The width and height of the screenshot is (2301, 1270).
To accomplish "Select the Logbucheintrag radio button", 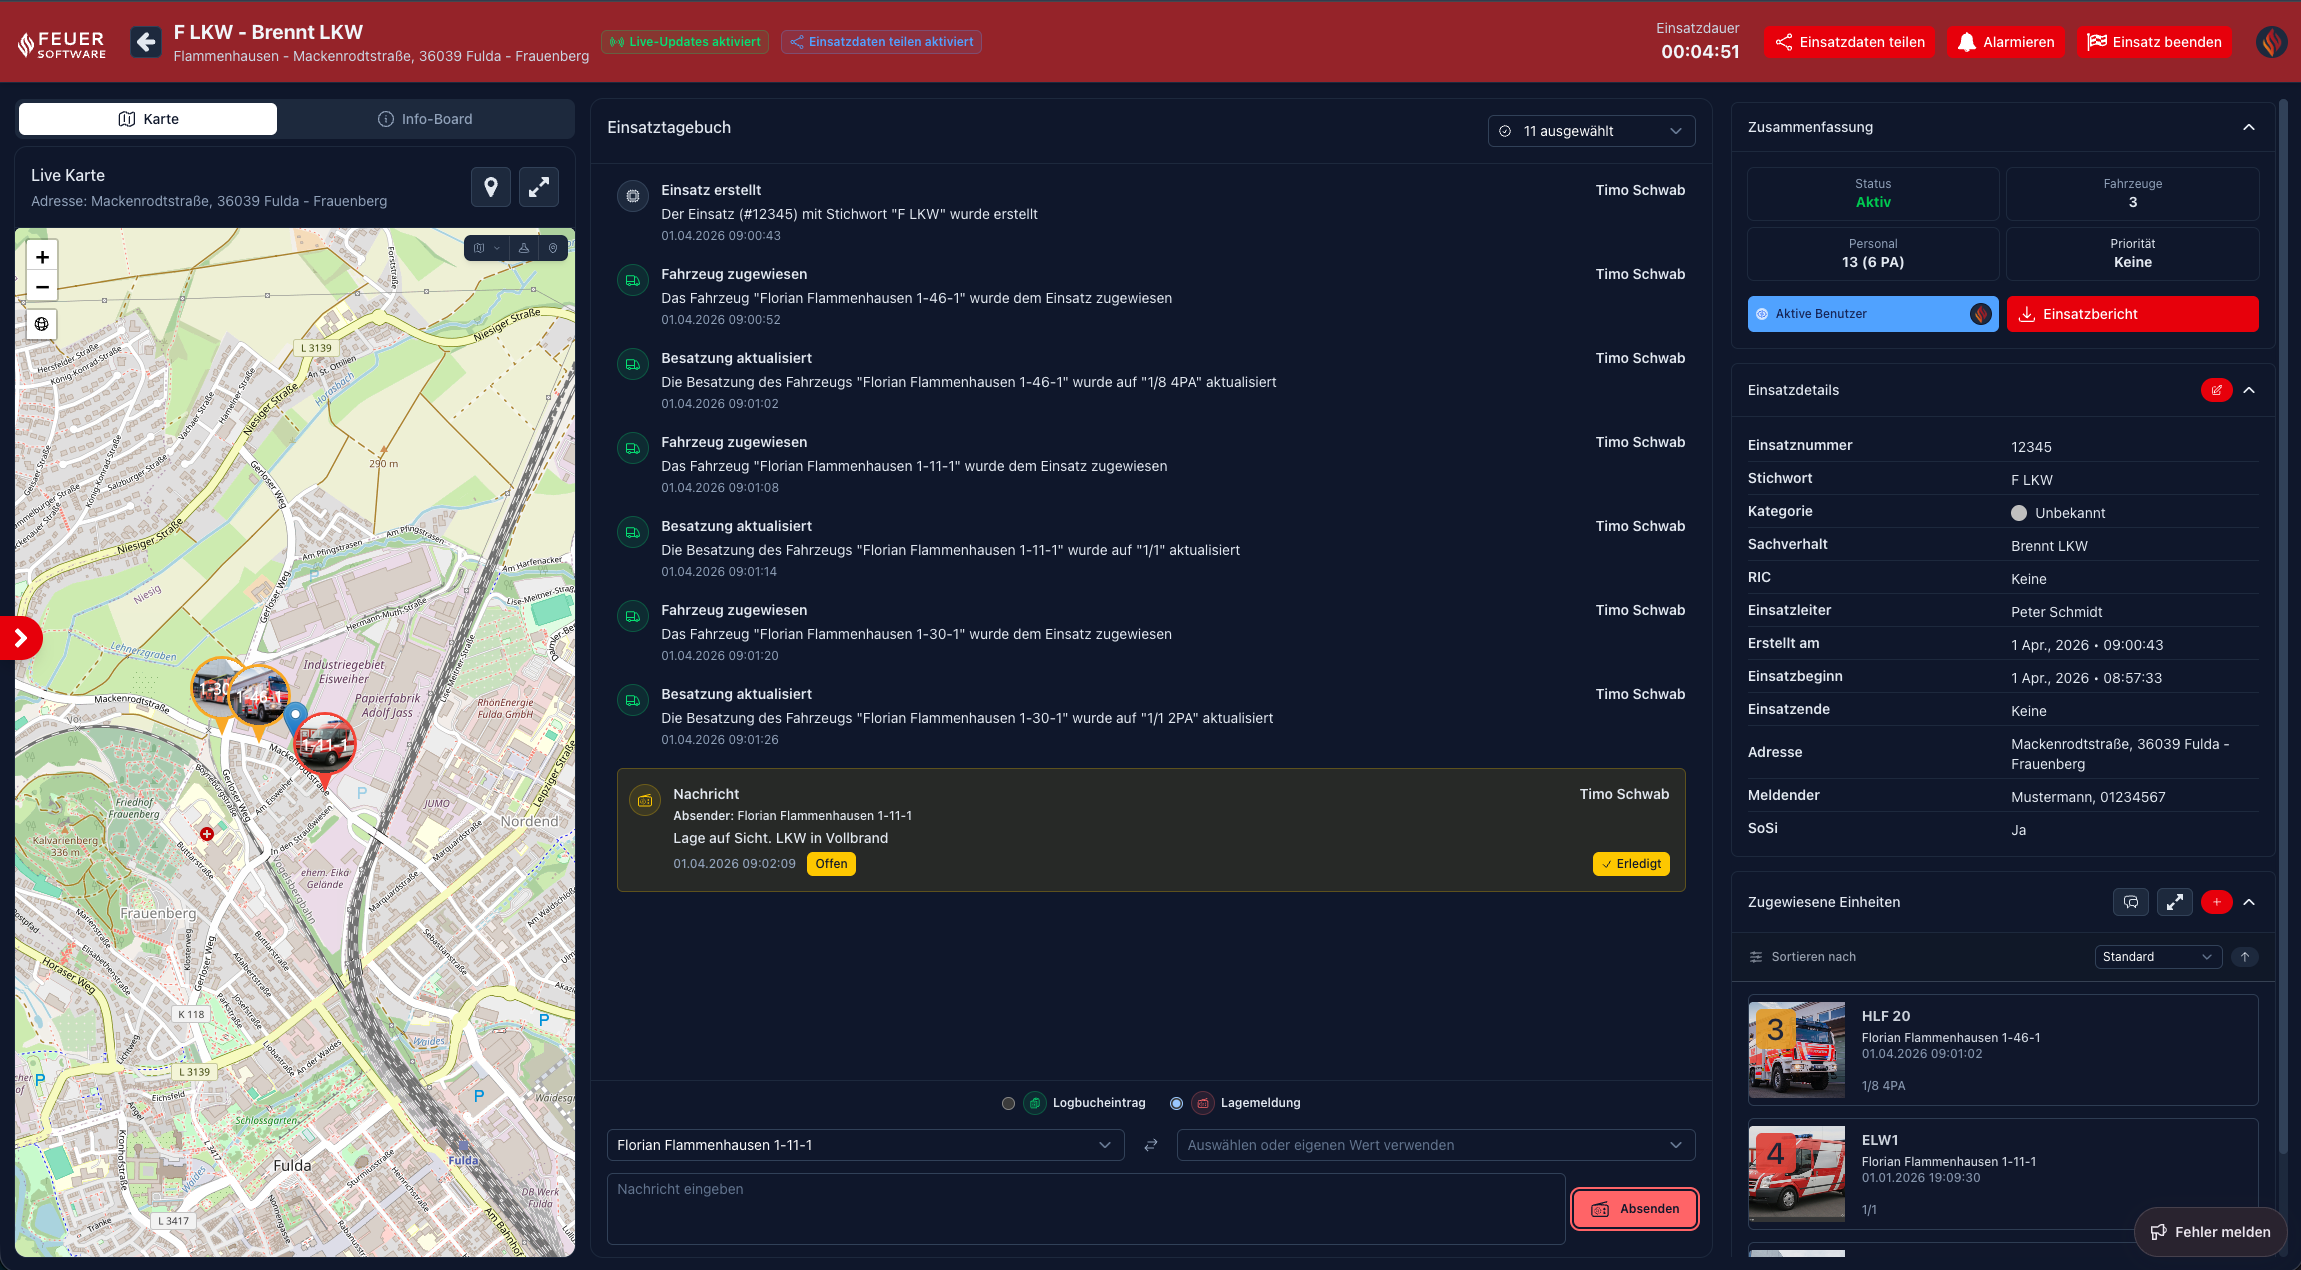I will click(1009, 1103).
